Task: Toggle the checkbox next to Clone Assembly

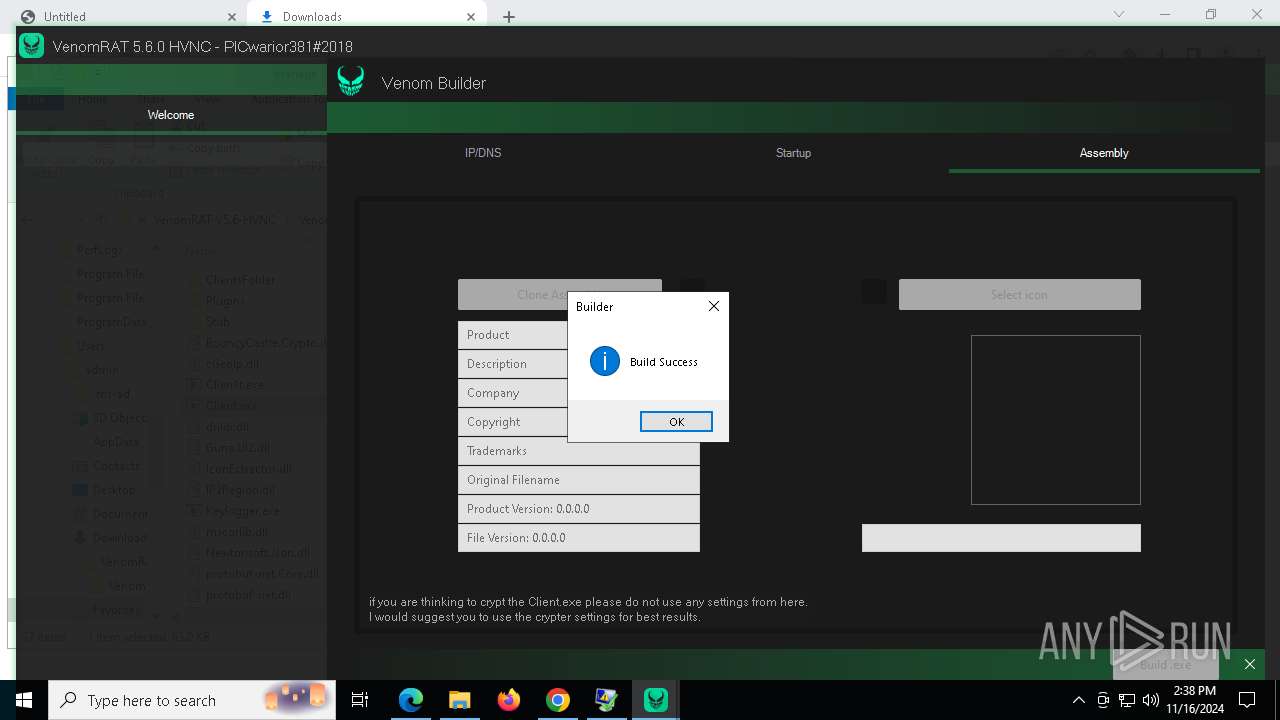Action: pyautogui.click(x=692, y=291)
